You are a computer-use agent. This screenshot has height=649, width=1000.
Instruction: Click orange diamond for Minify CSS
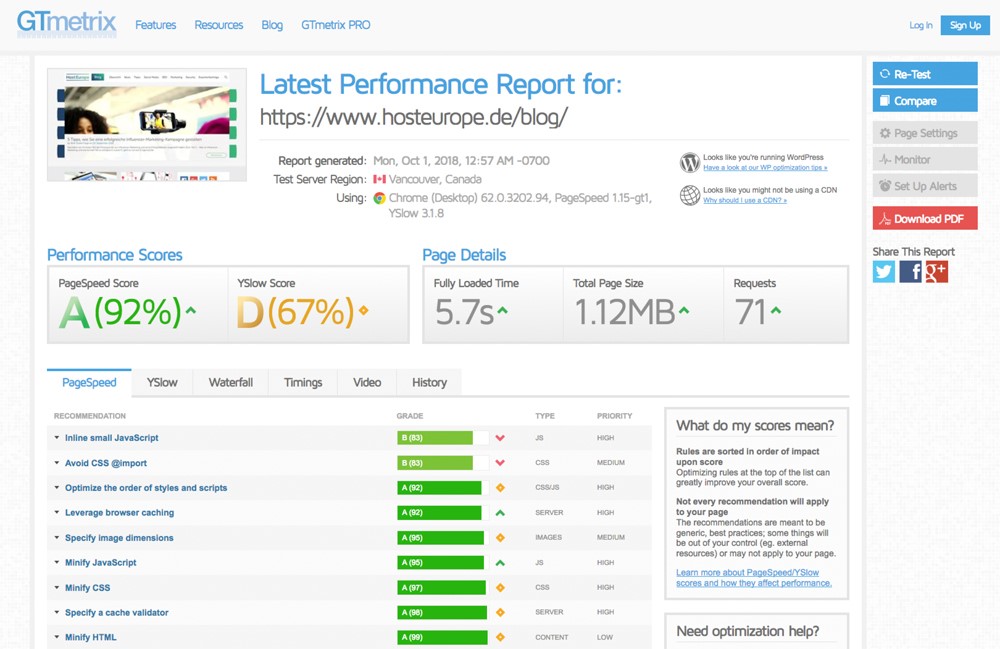[x=500, y=587]
